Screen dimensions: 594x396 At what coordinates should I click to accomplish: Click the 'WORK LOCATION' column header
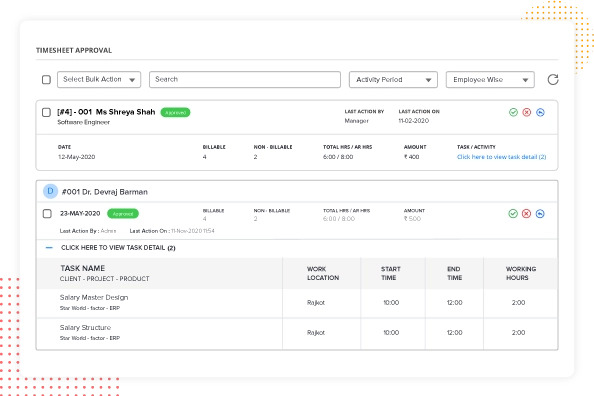pos(323,273)
